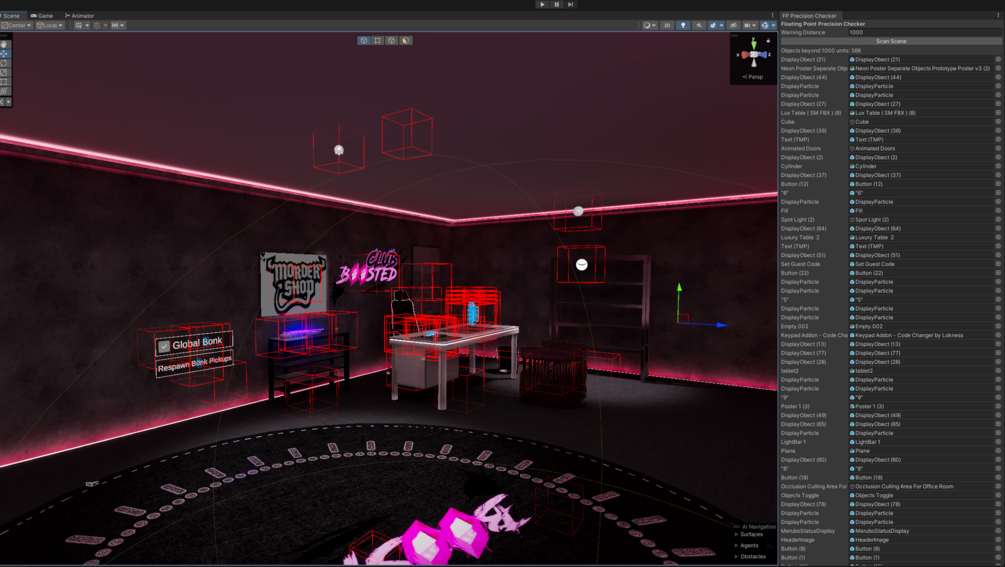Click the first cube overlay icon in scene view
Viewport: 1005px width, 567px height.
click(x=363, y=40)
